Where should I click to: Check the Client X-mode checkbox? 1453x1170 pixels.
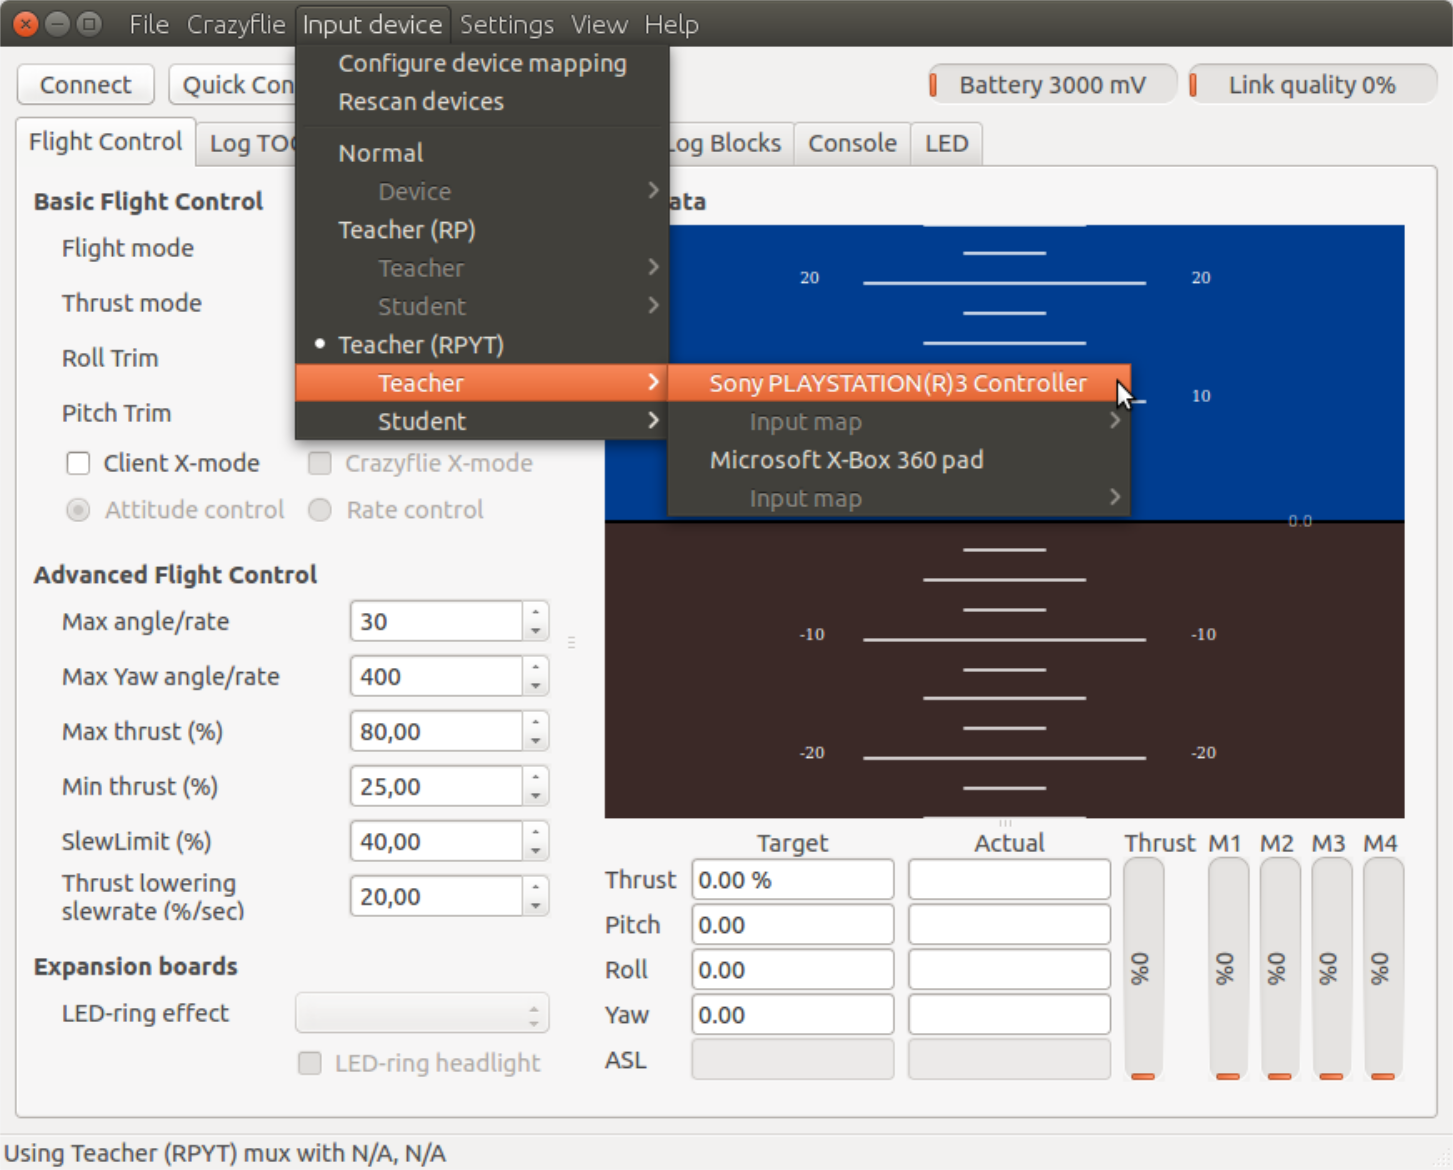78,463
